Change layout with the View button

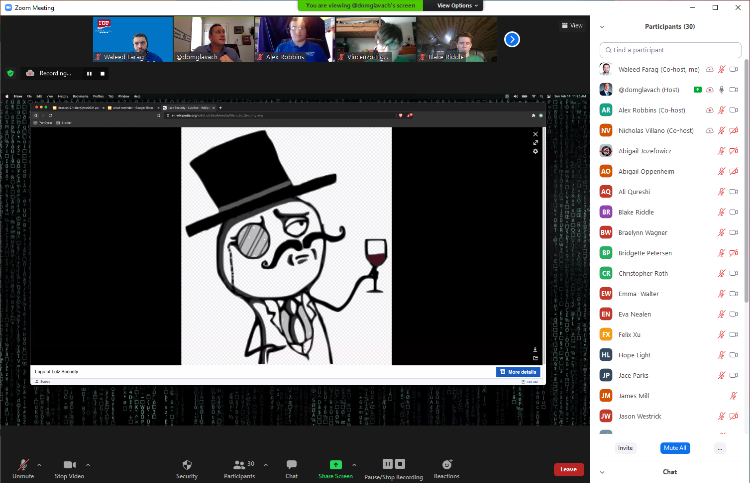click(572, 25)
